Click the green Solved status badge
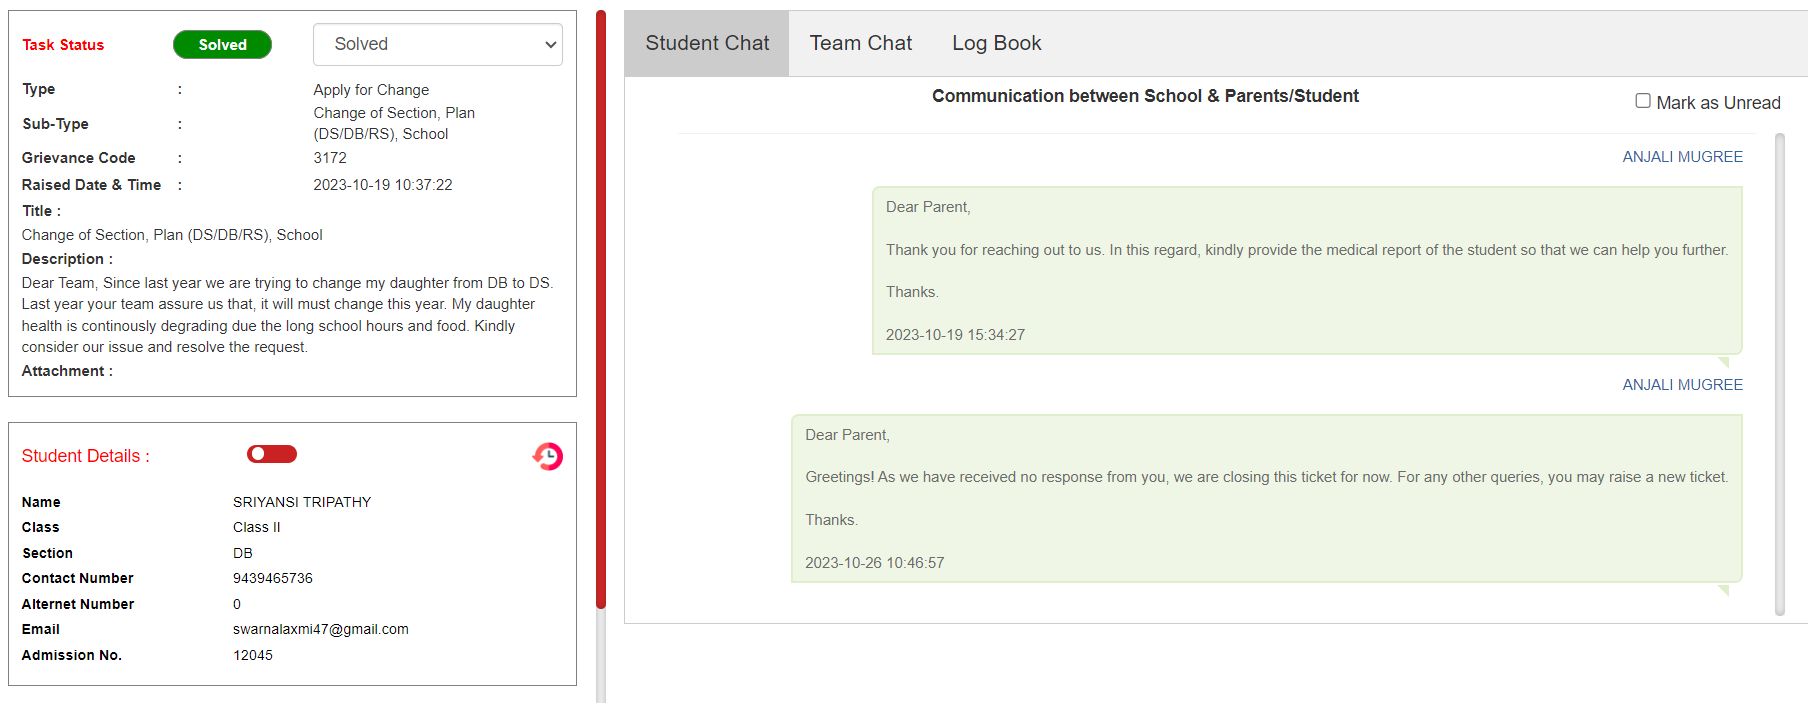 [x=222, y=44]
